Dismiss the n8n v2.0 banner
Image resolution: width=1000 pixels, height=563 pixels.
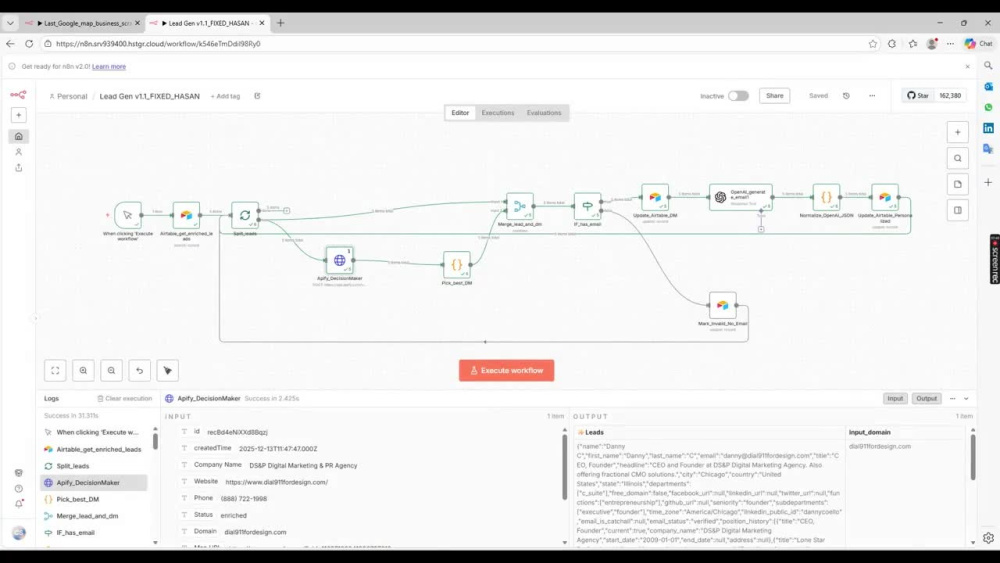click(x=967, y=66)
